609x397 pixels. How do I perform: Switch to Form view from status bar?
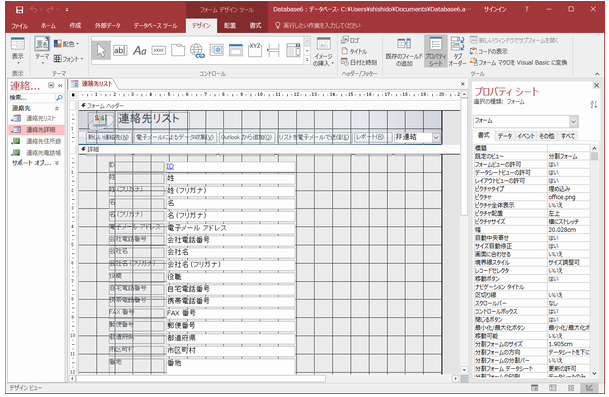pos(534,388)
